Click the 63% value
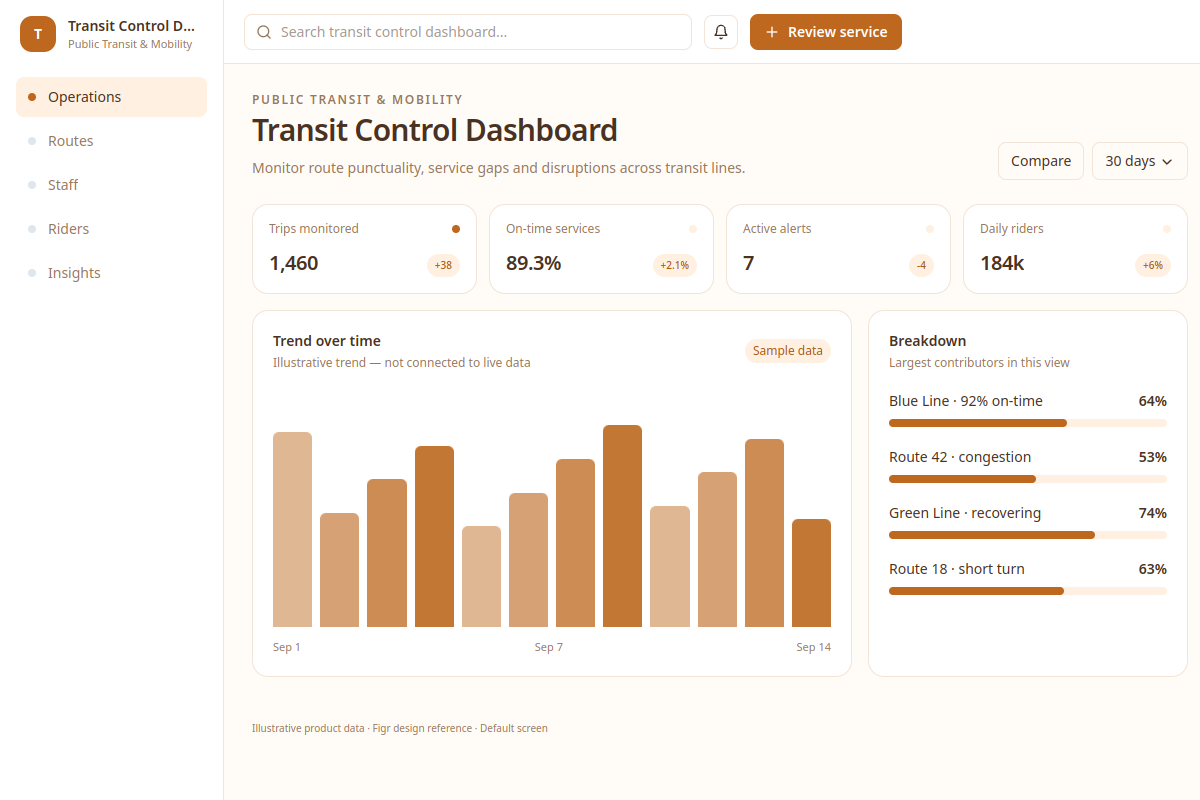This screenshot has width=1200, height=800. (1152, 569)
